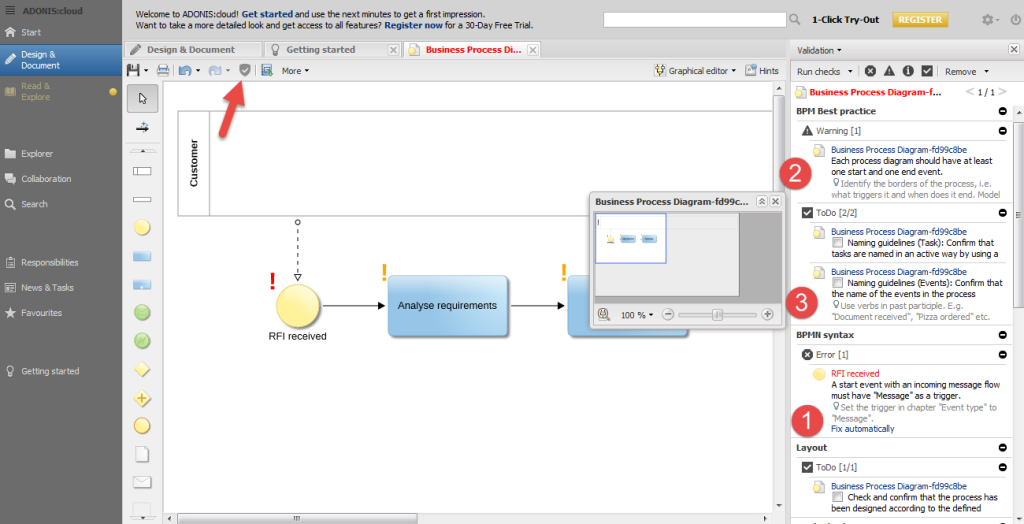Collapse the Layout section
The height and width of the screenshot is (524, 1024).
(1002, 448)
